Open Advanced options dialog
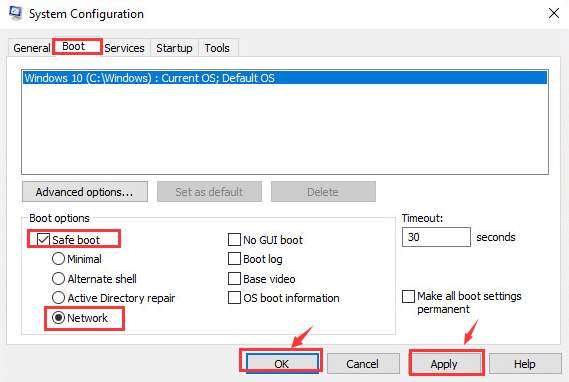The height and width of the screenshot is (382, 569). (85, 192)
